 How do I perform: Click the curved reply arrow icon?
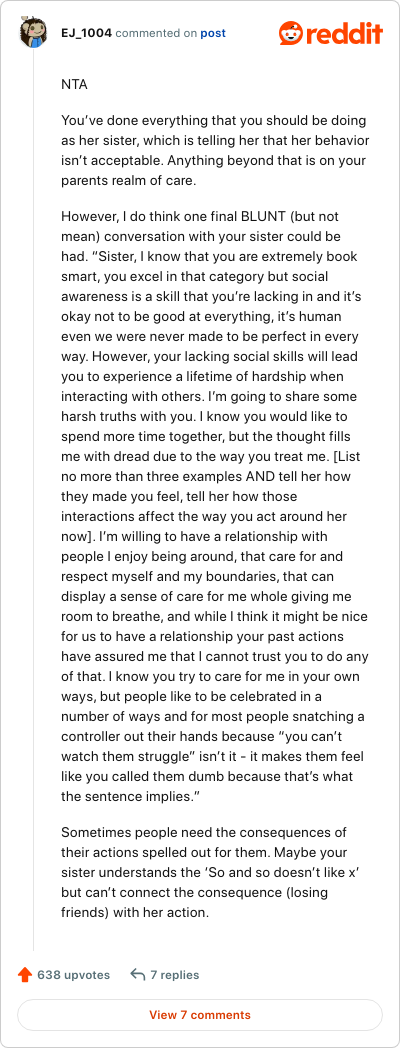(138, 974)
